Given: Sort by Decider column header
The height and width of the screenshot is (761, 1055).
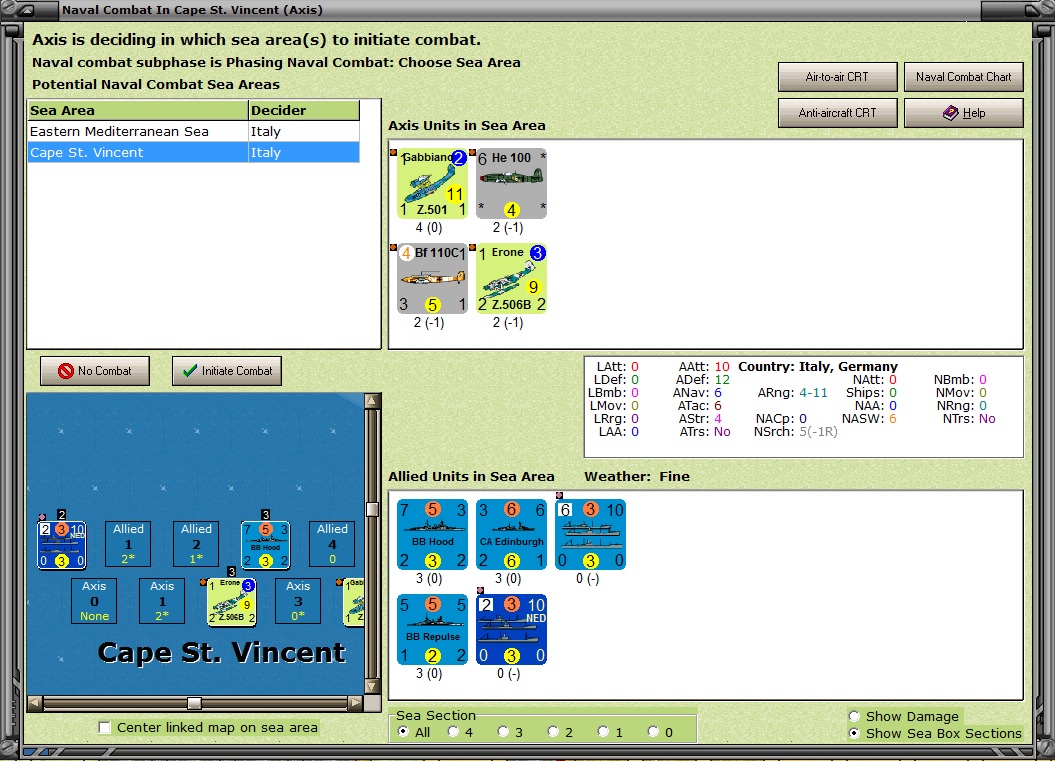Looking at the screenshot, I should click(303, 110).
